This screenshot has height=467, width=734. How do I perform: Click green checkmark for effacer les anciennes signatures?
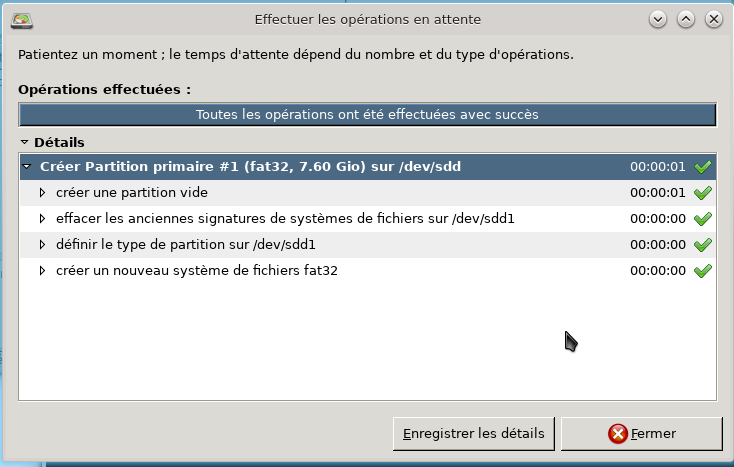[x=702, y=219]
